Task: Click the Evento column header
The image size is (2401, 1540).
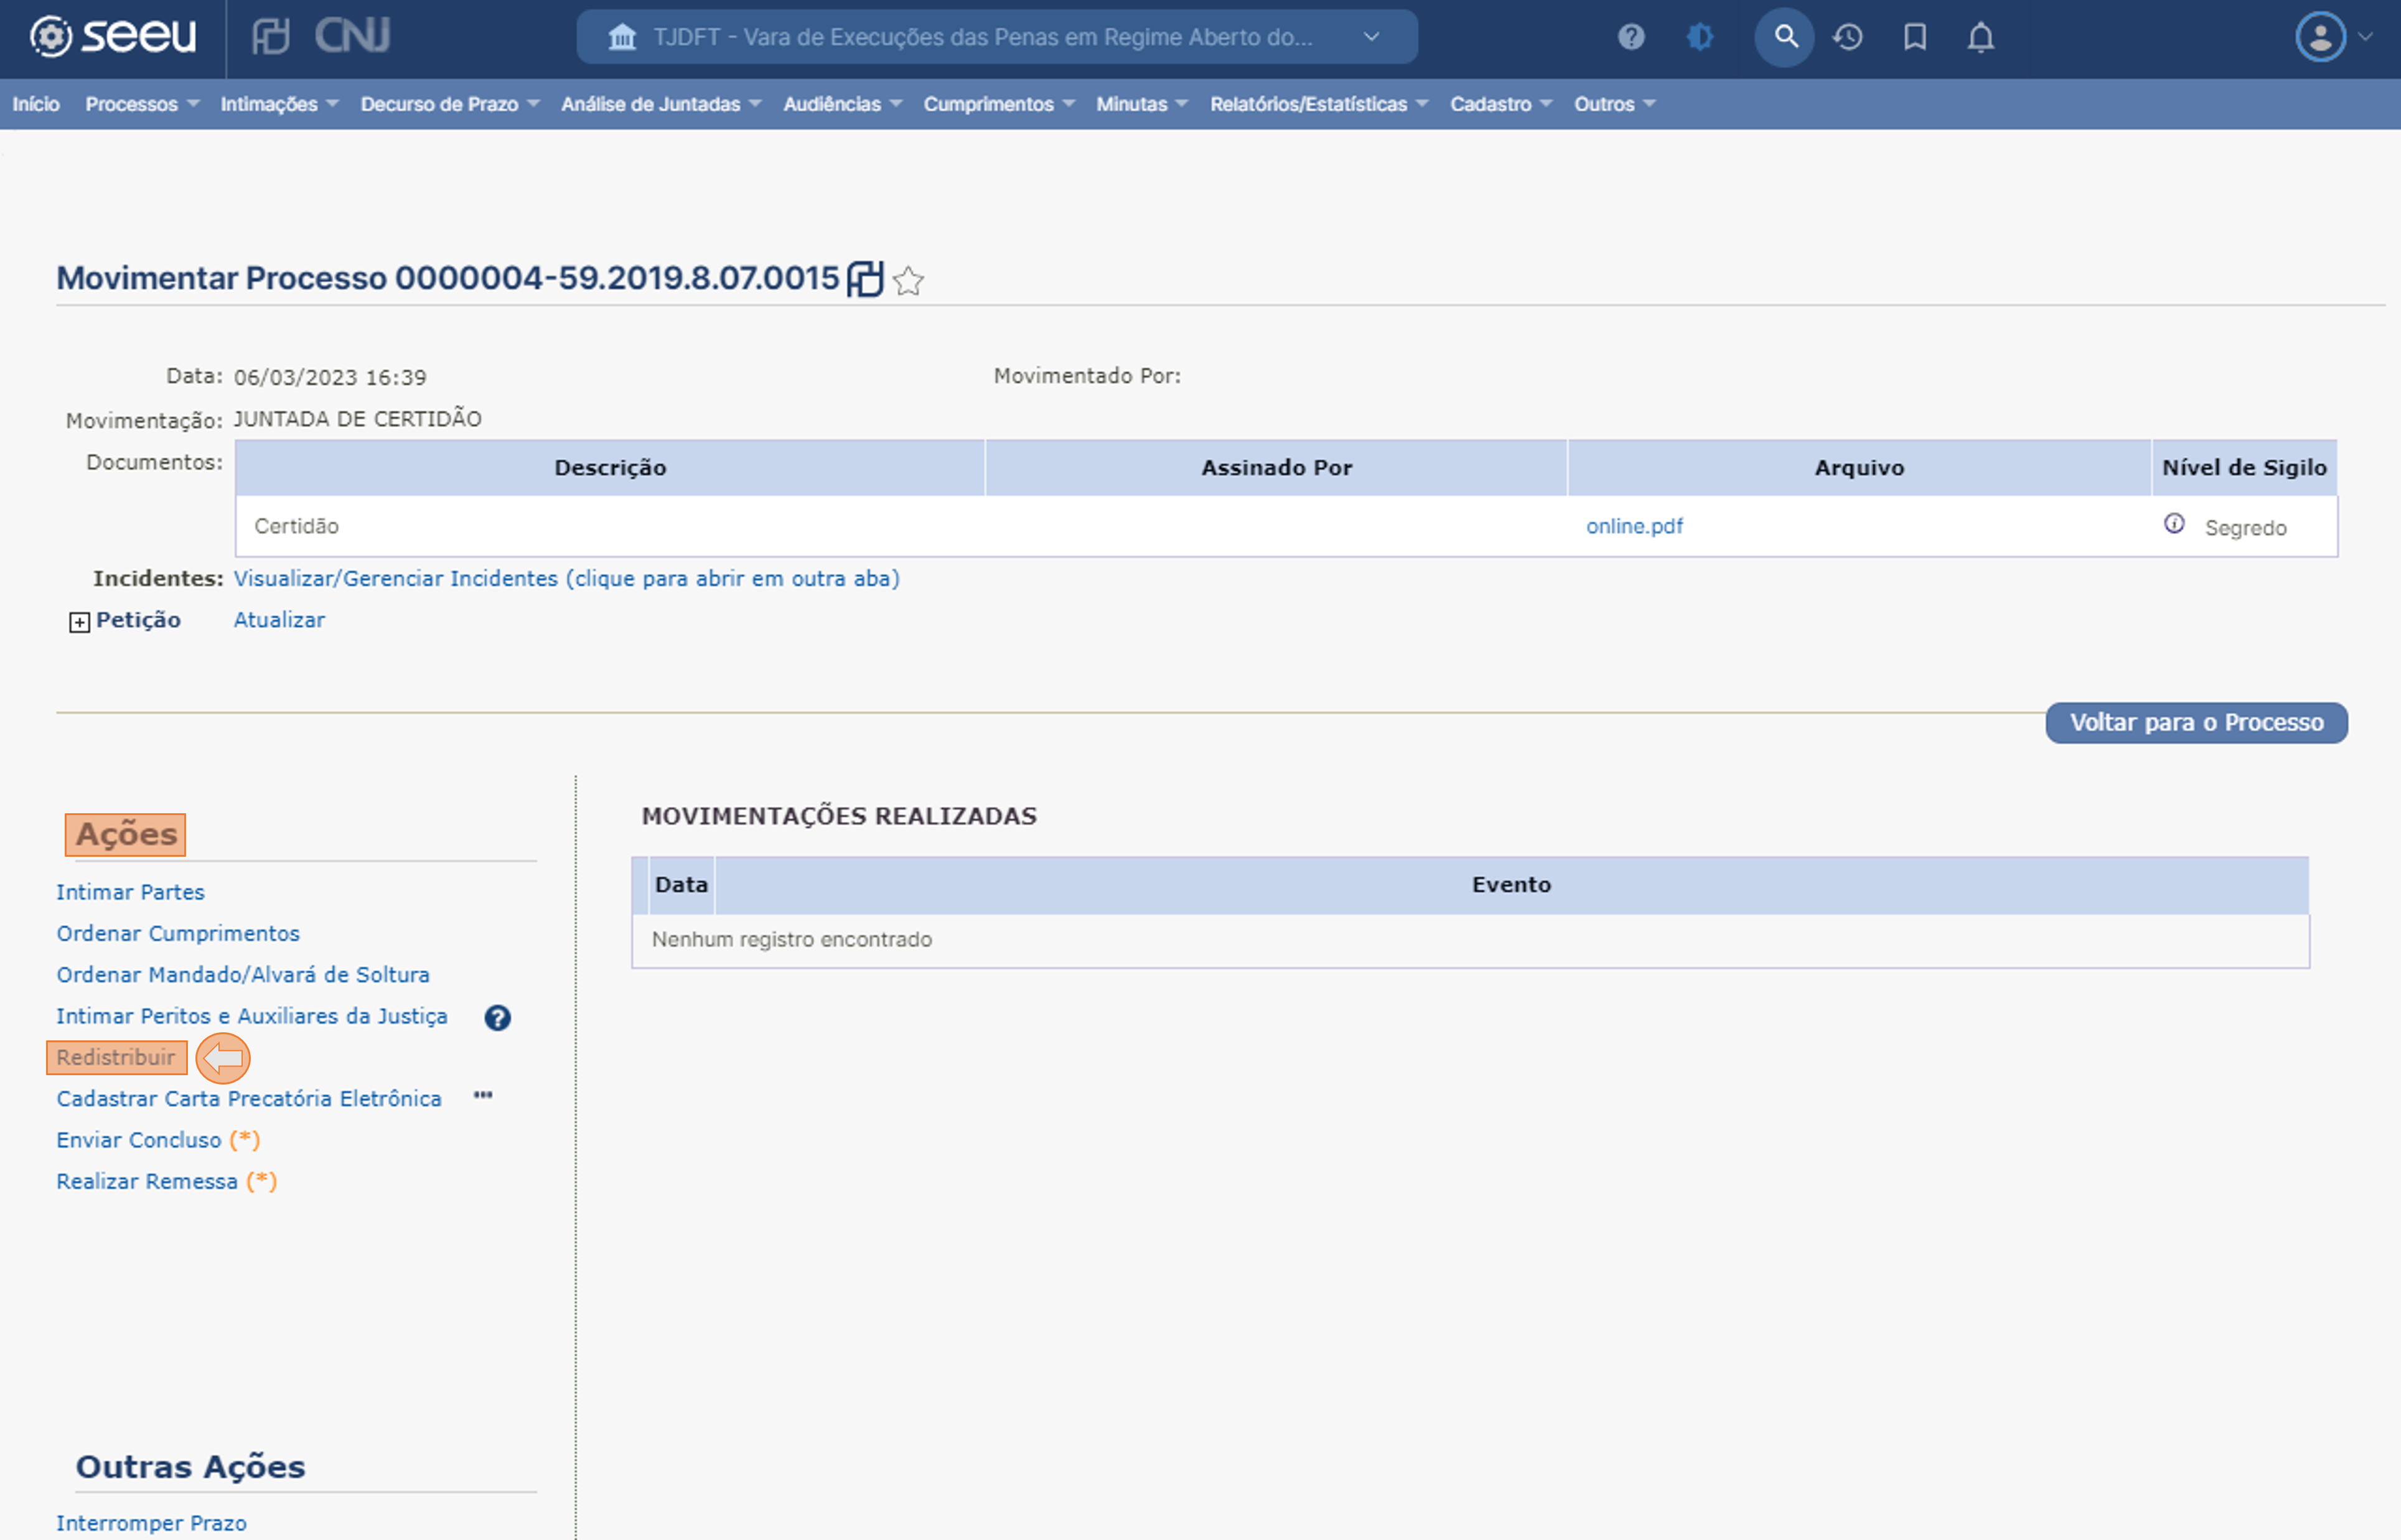Action: (x=1511, y=885)
